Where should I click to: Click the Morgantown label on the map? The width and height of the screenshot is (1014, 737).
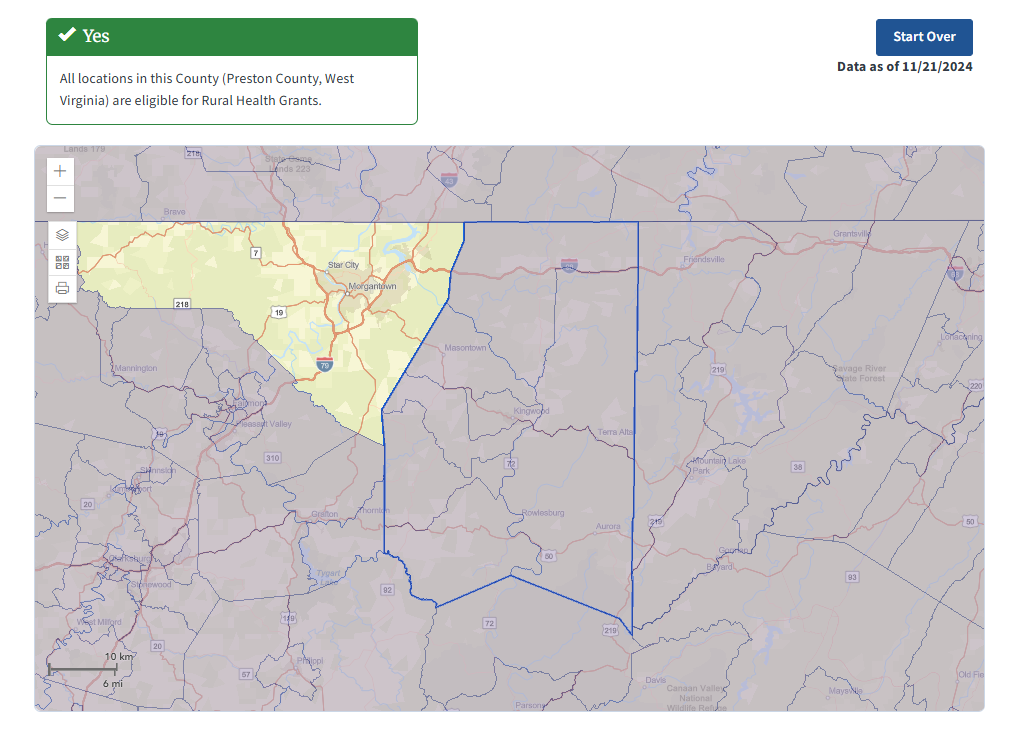click(x=372, y=287)
